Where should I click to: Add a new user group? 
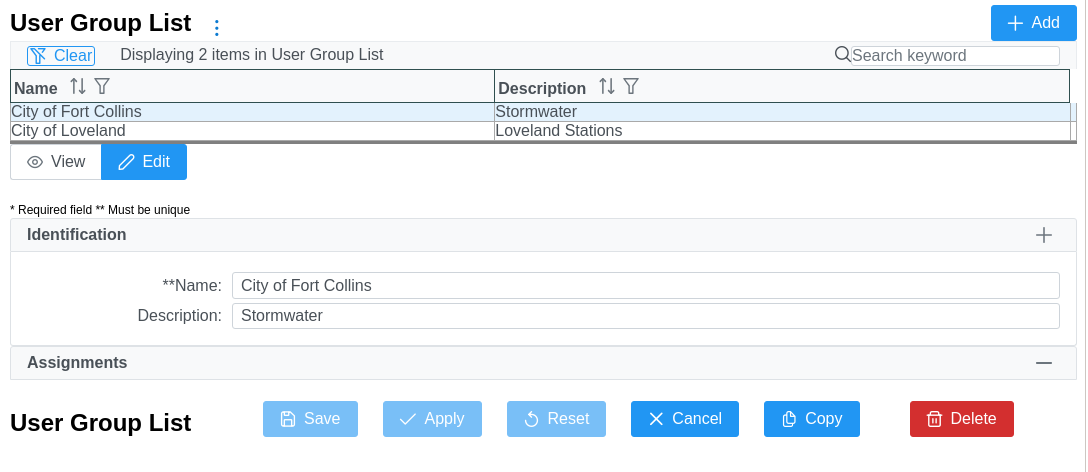(1033, 23)
